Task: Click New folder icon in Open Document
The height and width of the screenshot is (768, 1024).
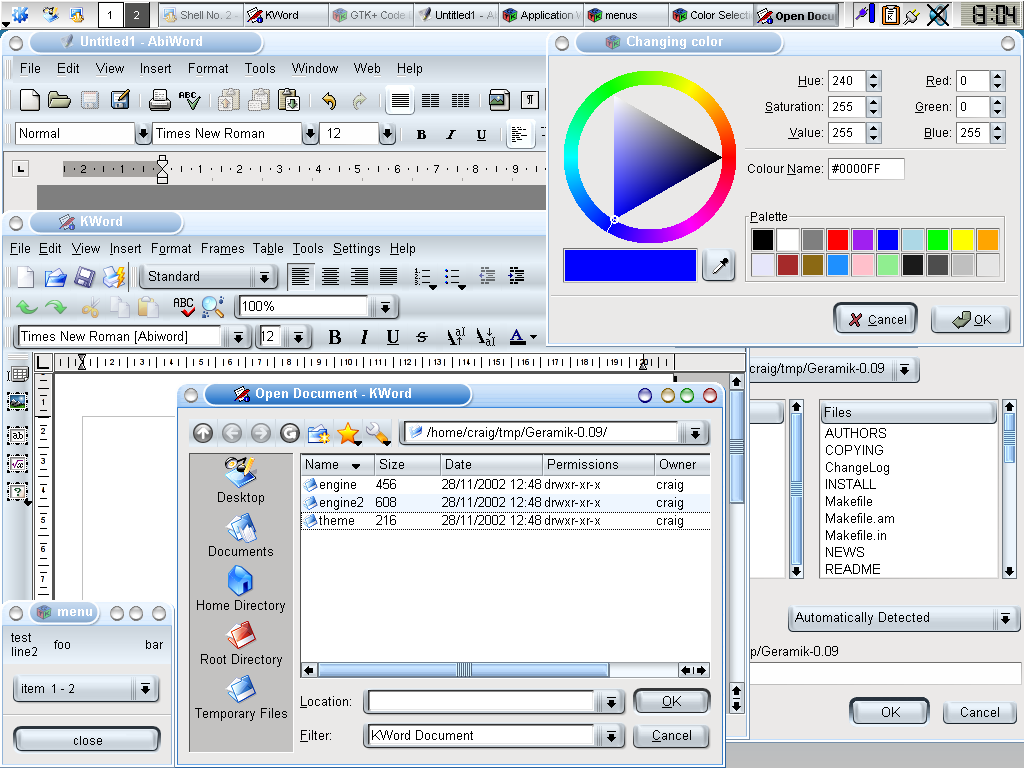Action: [319, 432]
